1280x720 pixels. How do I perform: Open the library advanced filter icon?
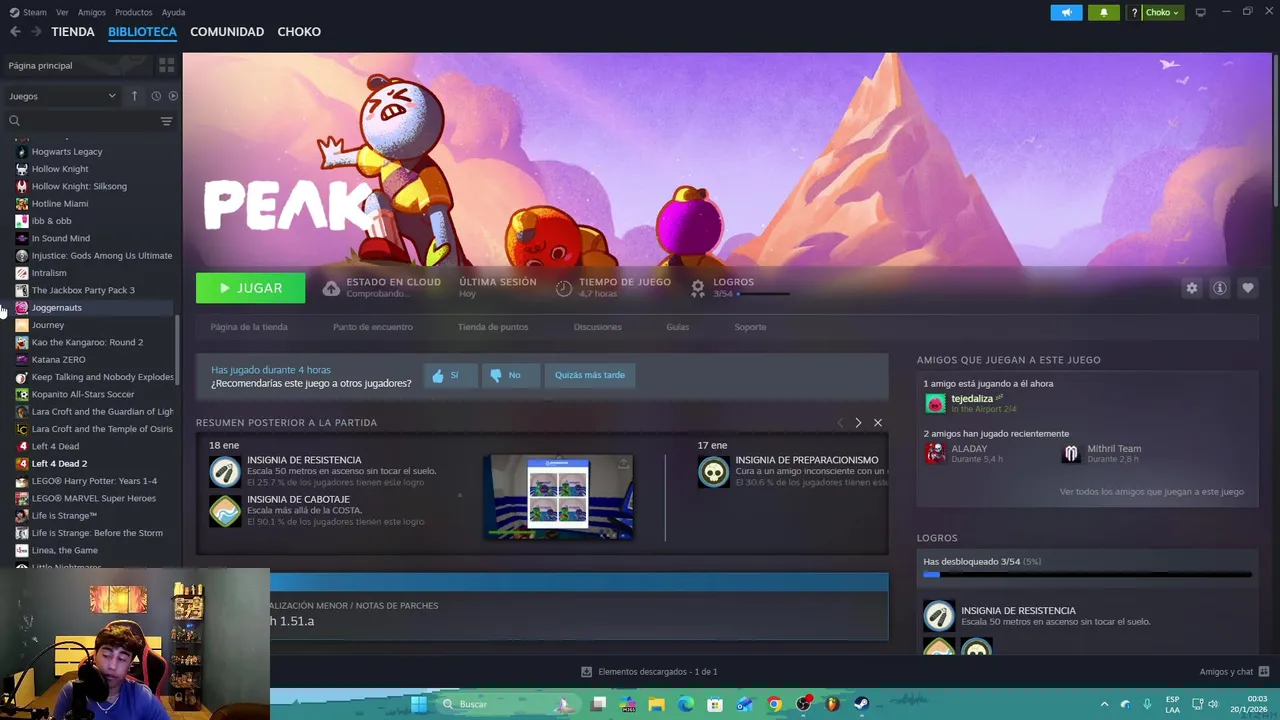pyautogui.click(x=166, y=121)
